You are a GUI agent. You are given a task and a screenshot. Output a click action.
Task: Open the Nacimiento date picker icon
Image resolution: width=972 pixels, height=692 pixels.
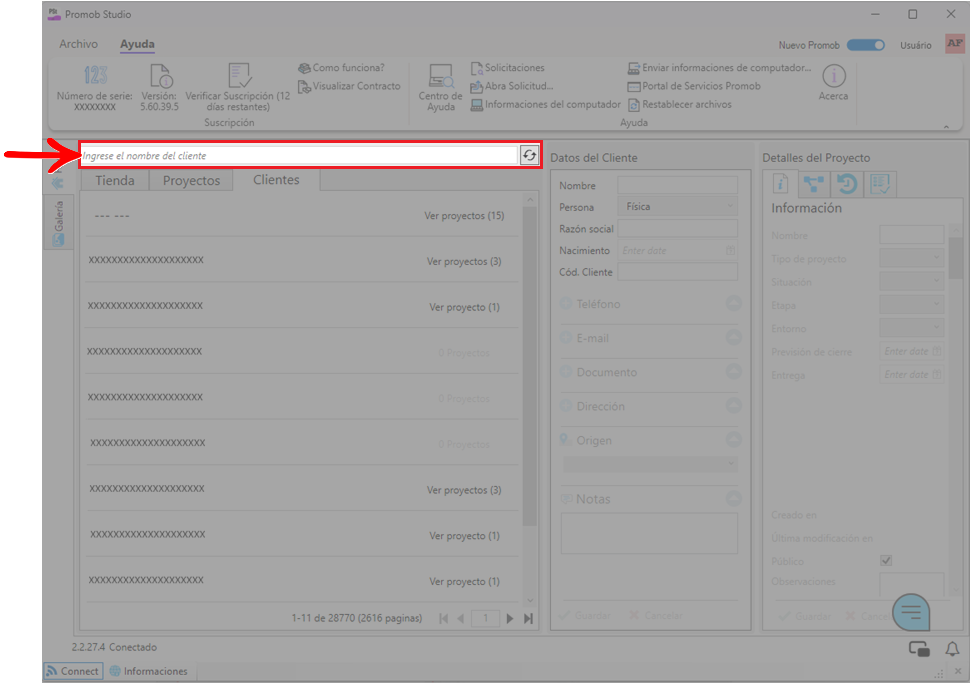click(730, 251)
